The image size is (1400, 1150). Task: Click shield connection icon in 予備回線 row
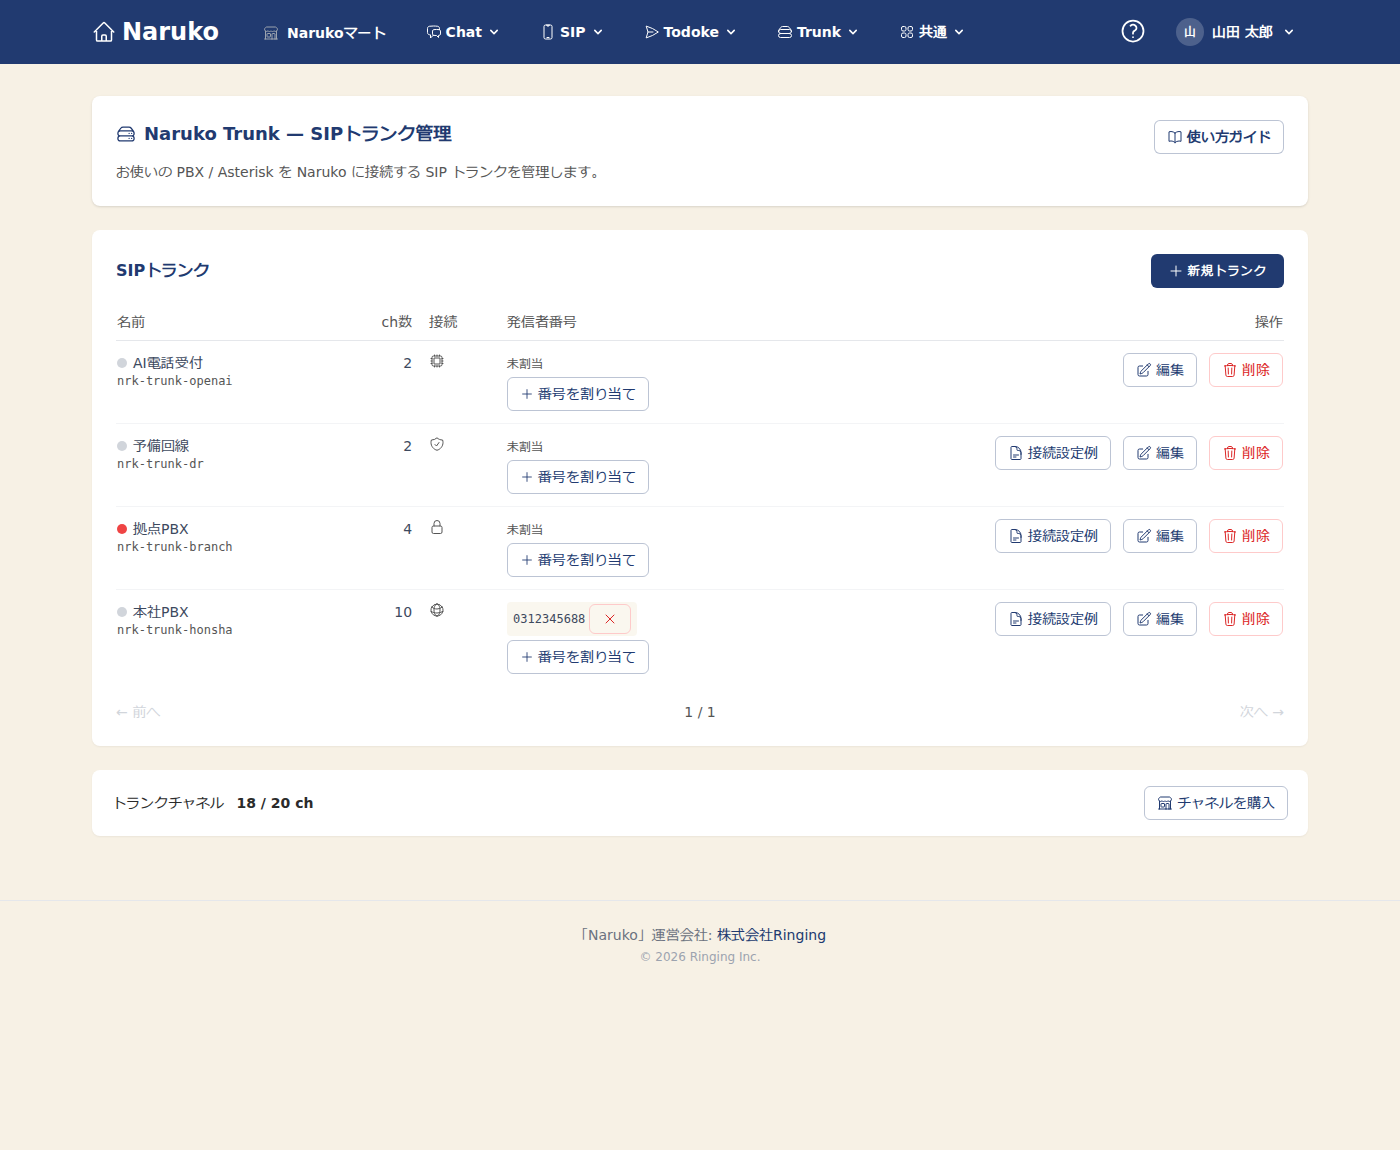point(437,445)
